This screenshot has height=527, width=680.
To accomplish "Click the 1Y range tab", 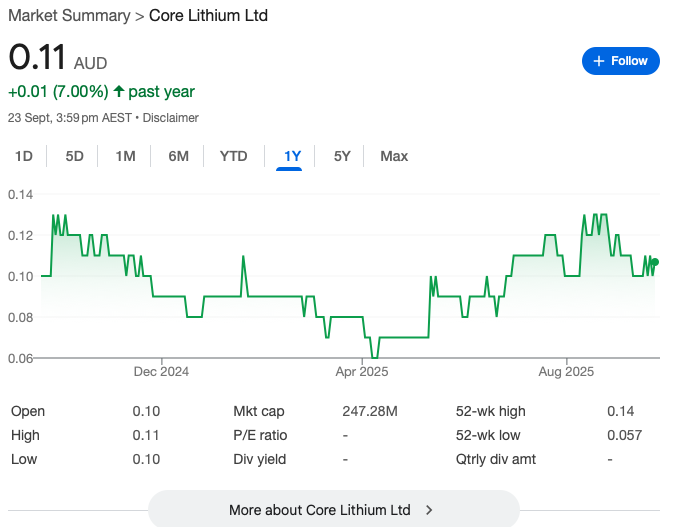I will (x=292, y=156).
